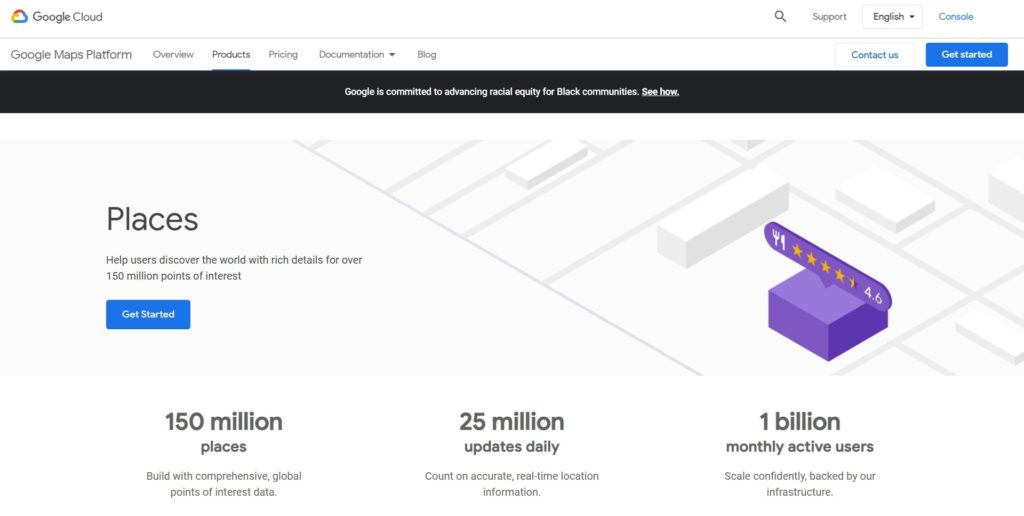Select the Products tab
1024x516 pixels.
point(231,55)
